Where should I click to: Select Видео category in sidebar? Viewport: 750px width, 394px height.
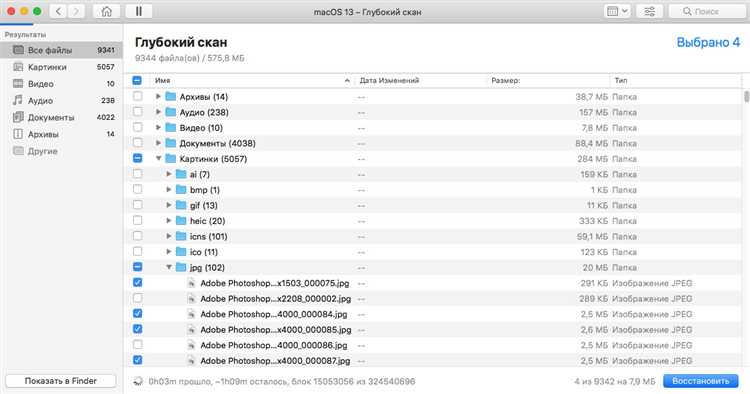pos(61,84)
